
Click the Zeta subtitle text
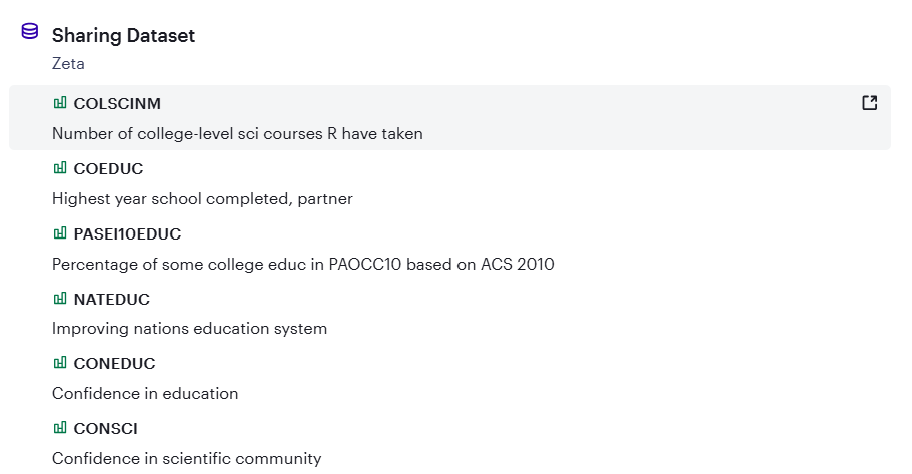(69, 64)
